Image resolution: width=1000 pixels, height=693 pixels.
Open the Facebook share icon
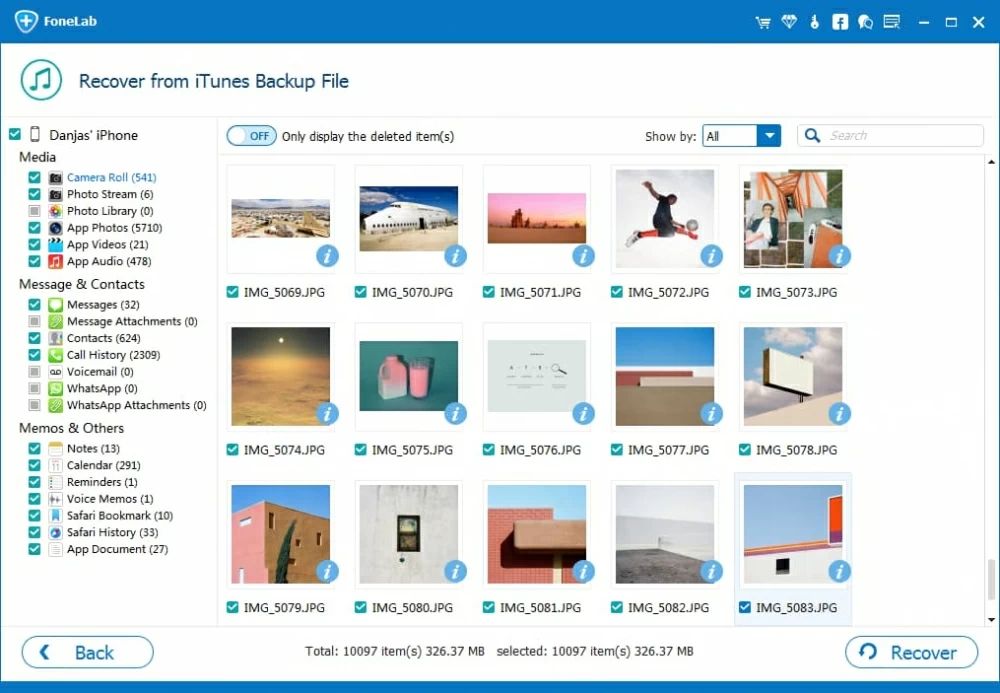coord(840,22)
